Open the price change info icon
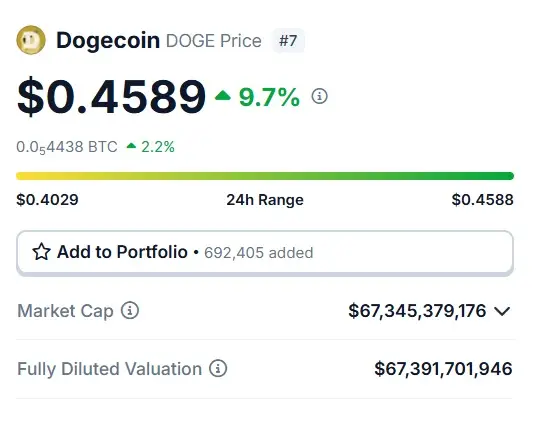The height and width of the screenshot is (429, 539). coord(319,96)
